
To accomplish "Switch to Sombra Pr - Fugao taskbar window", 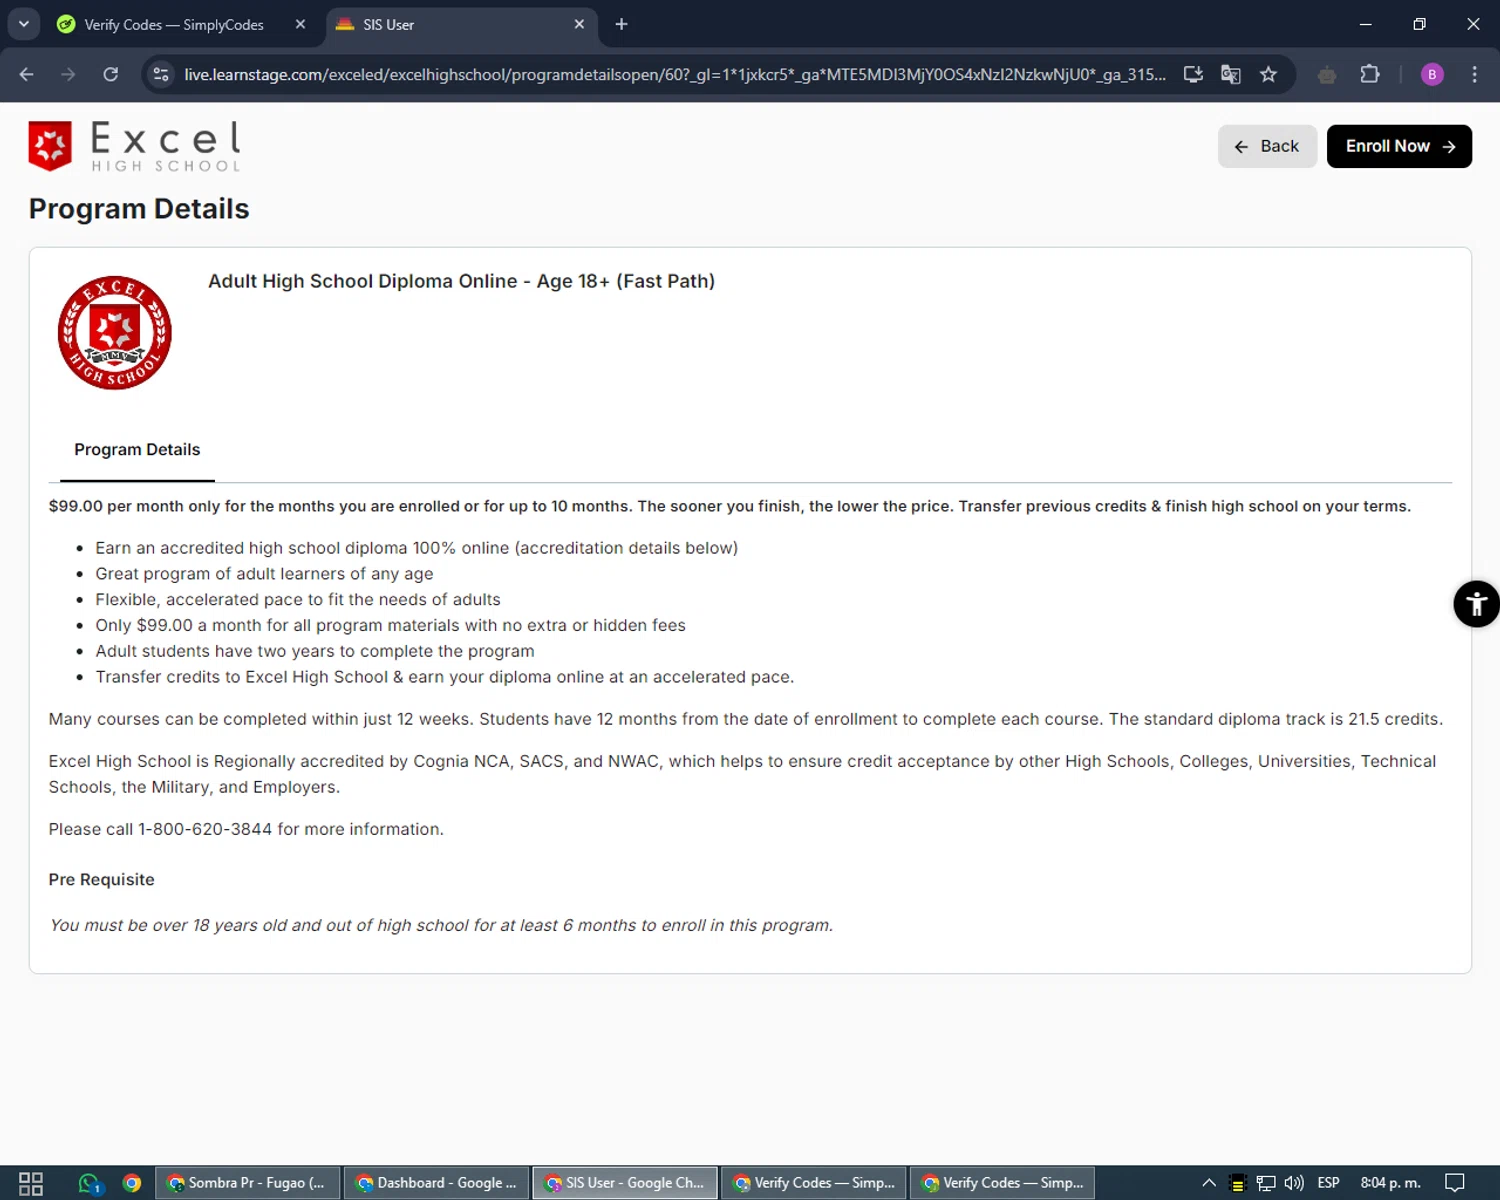I will pos(247,1183).
